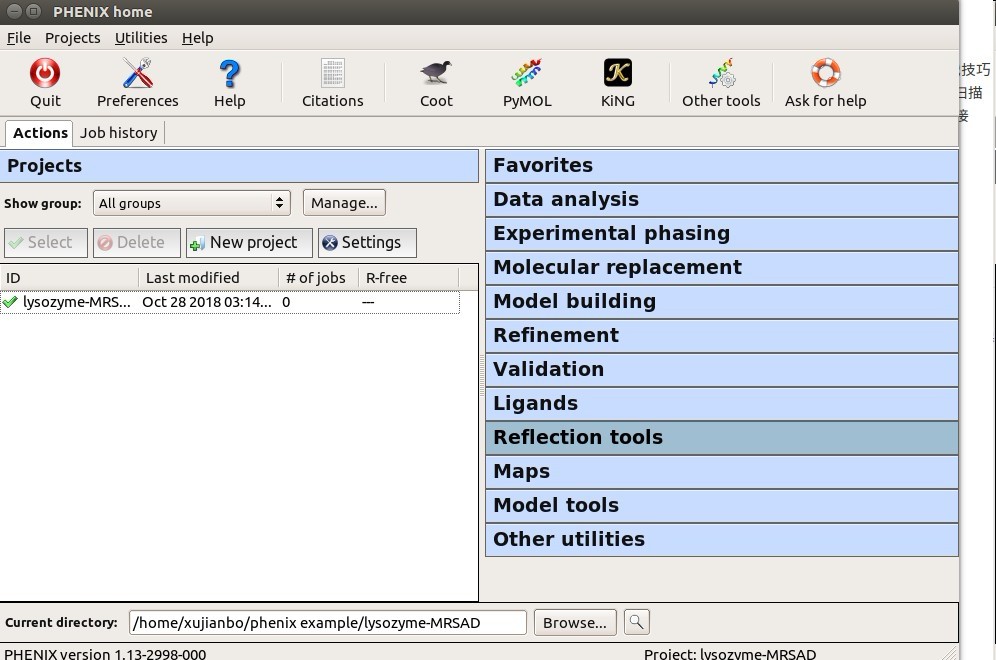Open the Projects menu
The height and width of the screenshot is (660, 996).
pyautogui.click(x=72, y=38)
